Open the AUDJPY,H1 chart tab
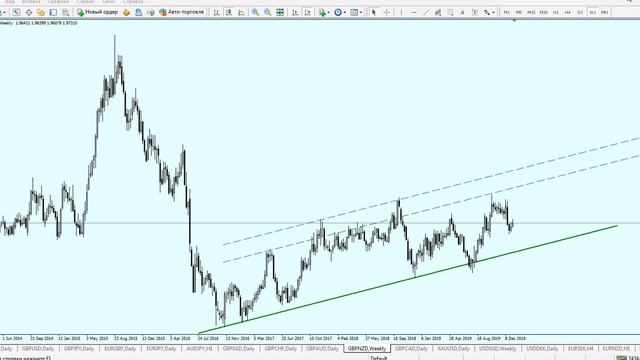Screen dimensions: 640x360 199,349
